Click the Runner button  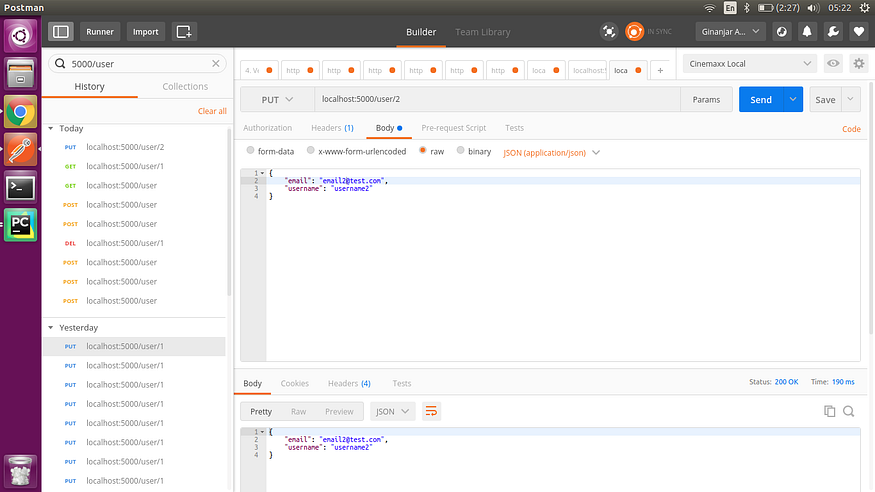[100, 32]
